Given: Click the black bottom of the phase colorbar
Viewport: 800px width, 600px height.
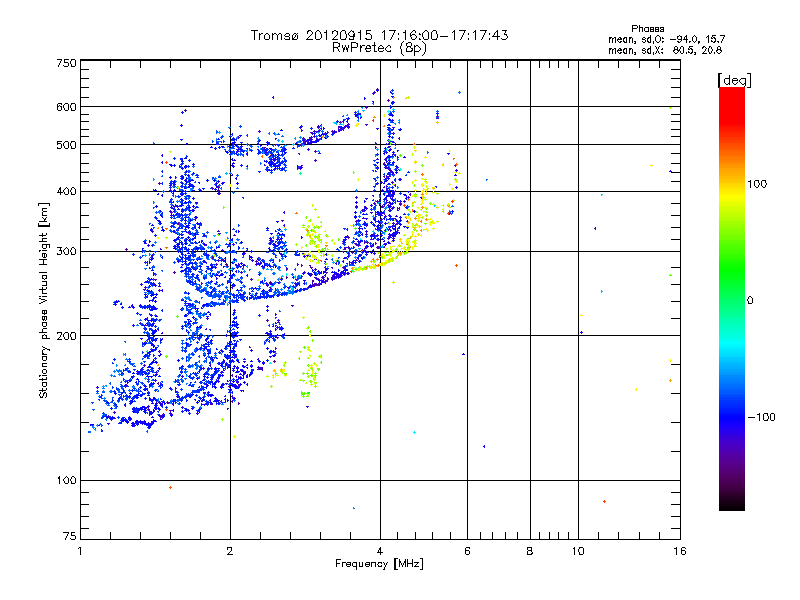Looking at the screenshot, I should [x=732, y=503].
